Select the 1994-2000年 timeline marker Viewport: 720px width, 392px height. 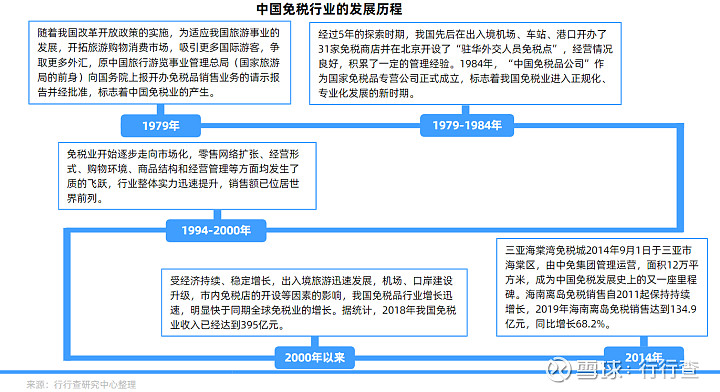tap(216, 230)
